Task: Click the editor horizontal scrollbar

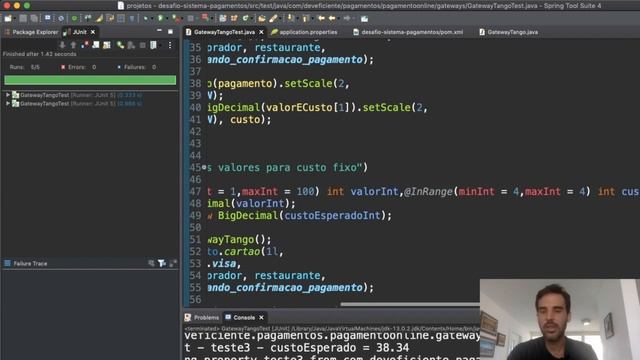Action: tap(410, 304)
